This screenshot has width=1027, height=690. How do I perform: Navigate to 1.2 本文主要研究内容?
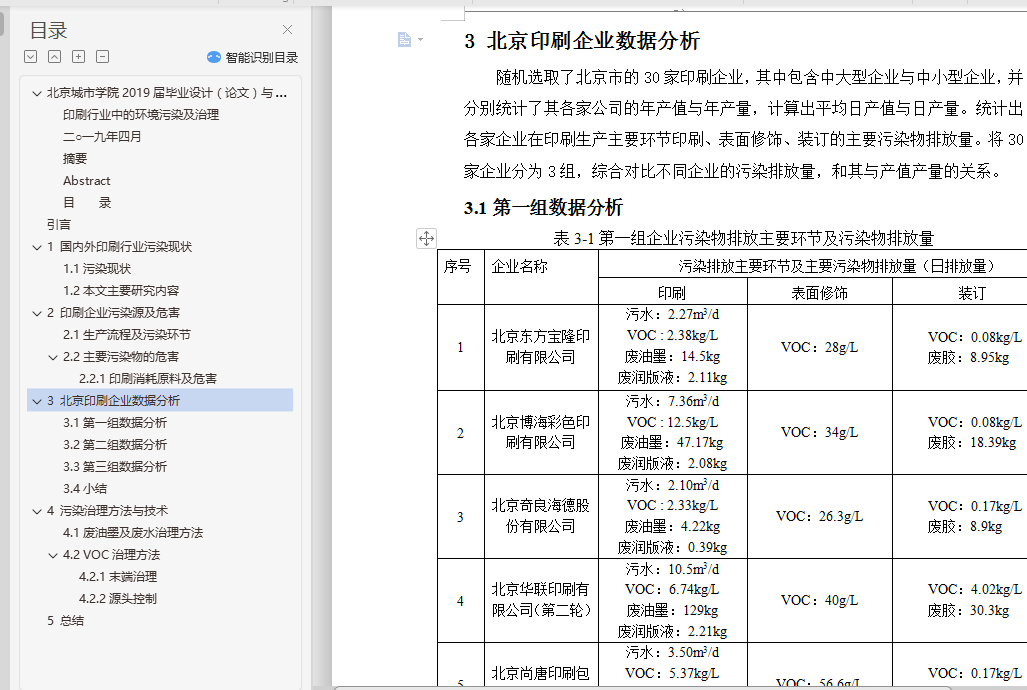pyautogui.click(x=121, y=291)
